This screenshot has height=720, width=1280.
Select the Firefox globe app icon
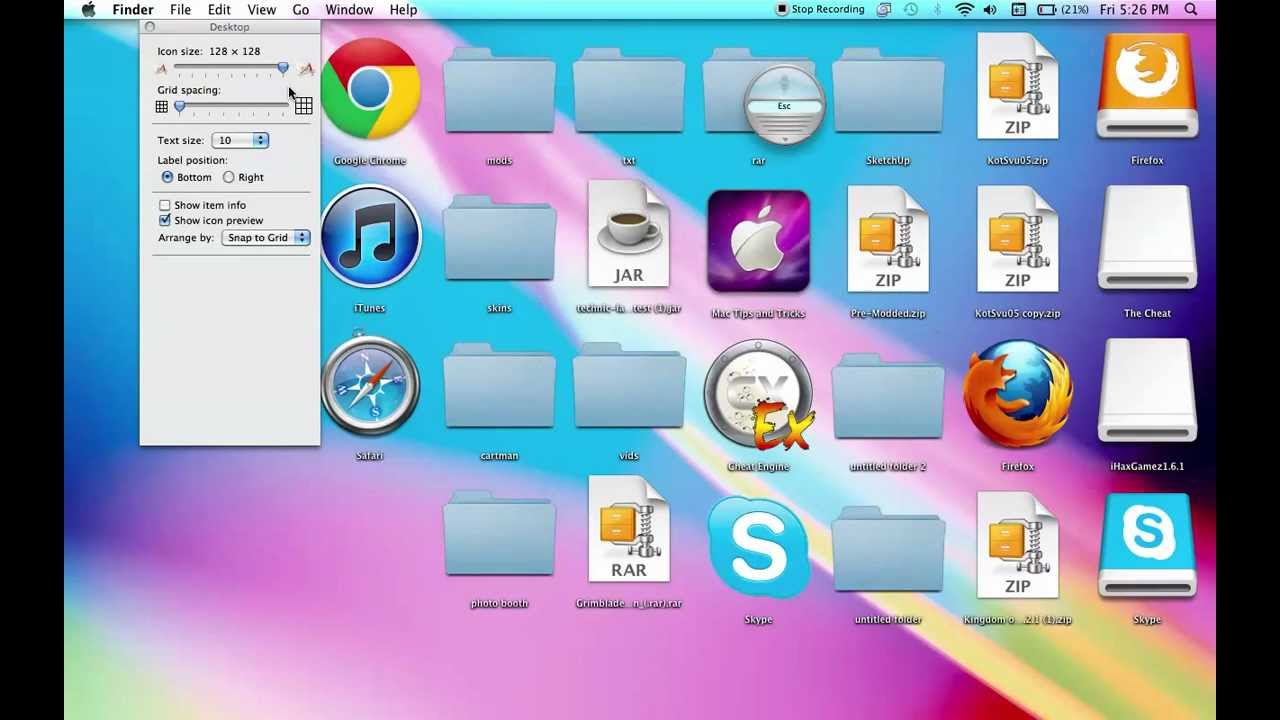tap(1017, 394)
